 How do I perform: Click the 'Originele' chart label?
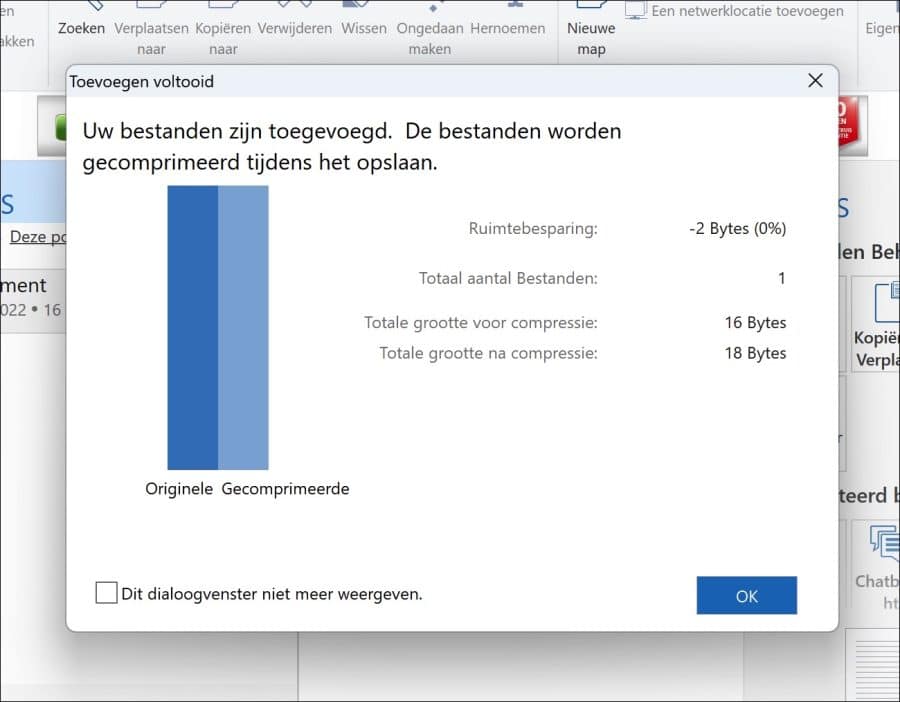tap(179, 488)
